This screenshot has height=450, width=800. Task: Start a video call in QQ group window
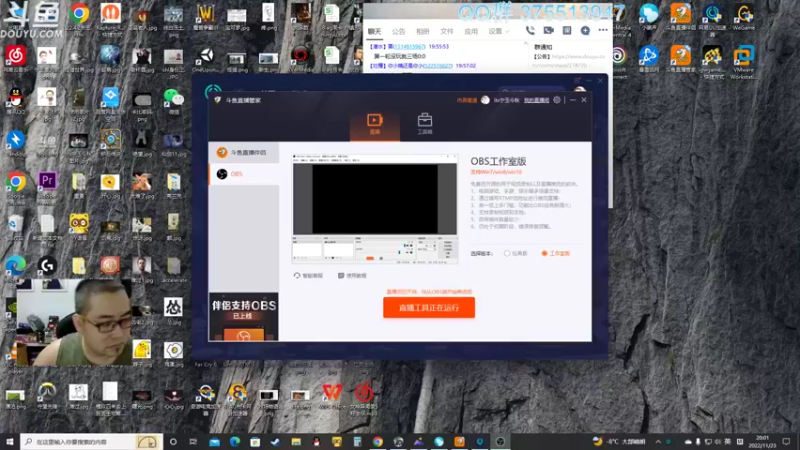pyautogui.click(x=548, y=31)
